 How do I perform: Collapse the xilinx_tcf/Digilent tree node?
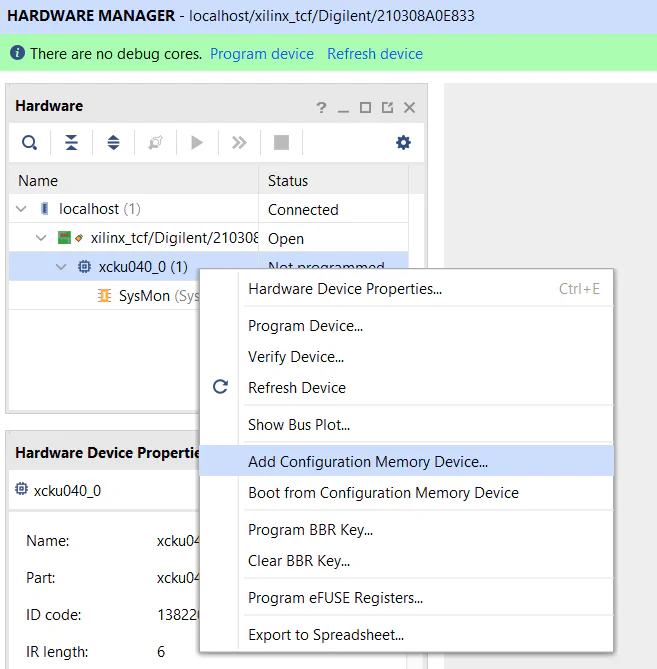pos(41,239)
